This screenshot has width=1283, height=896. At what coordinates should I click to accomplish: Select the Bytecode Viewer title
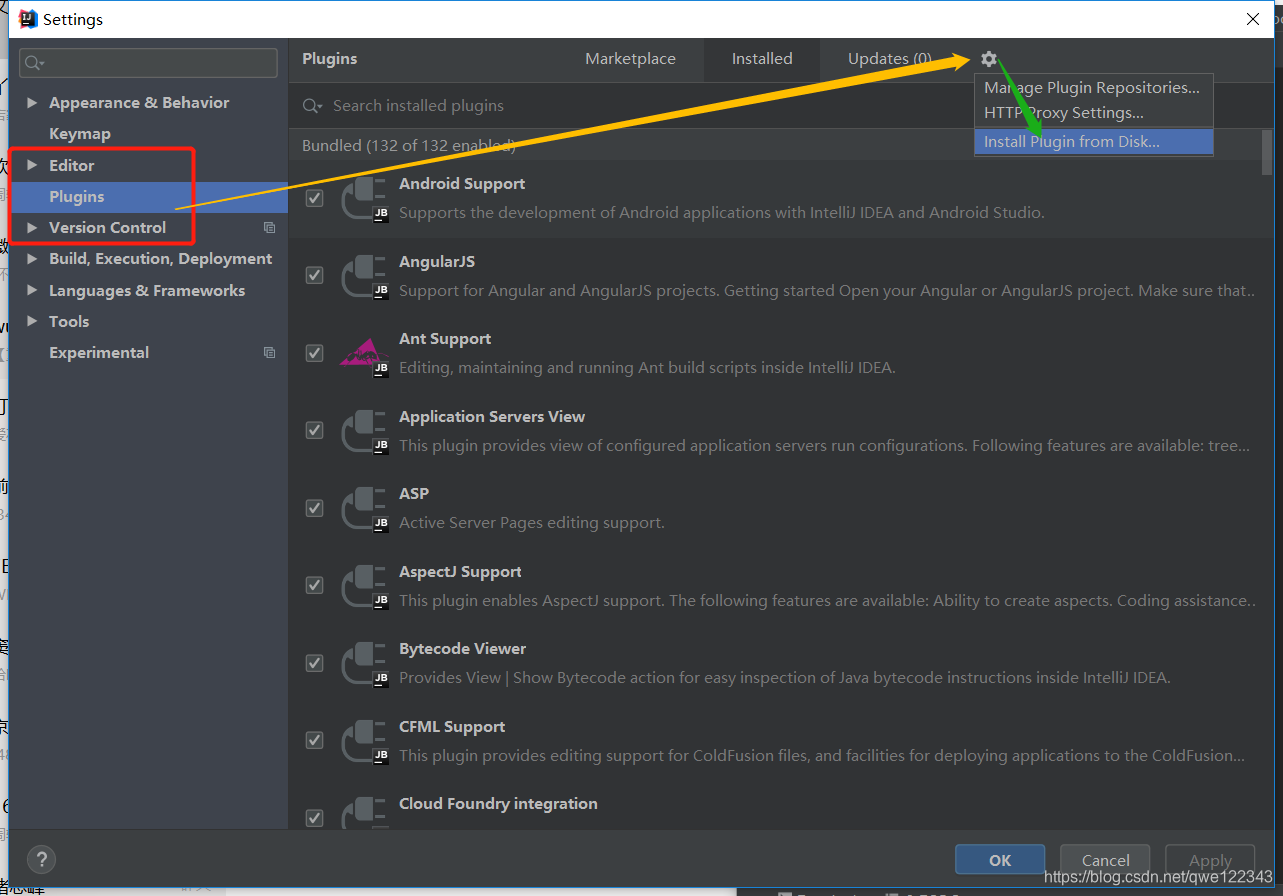pyautogui.click(x=462, y=649)
